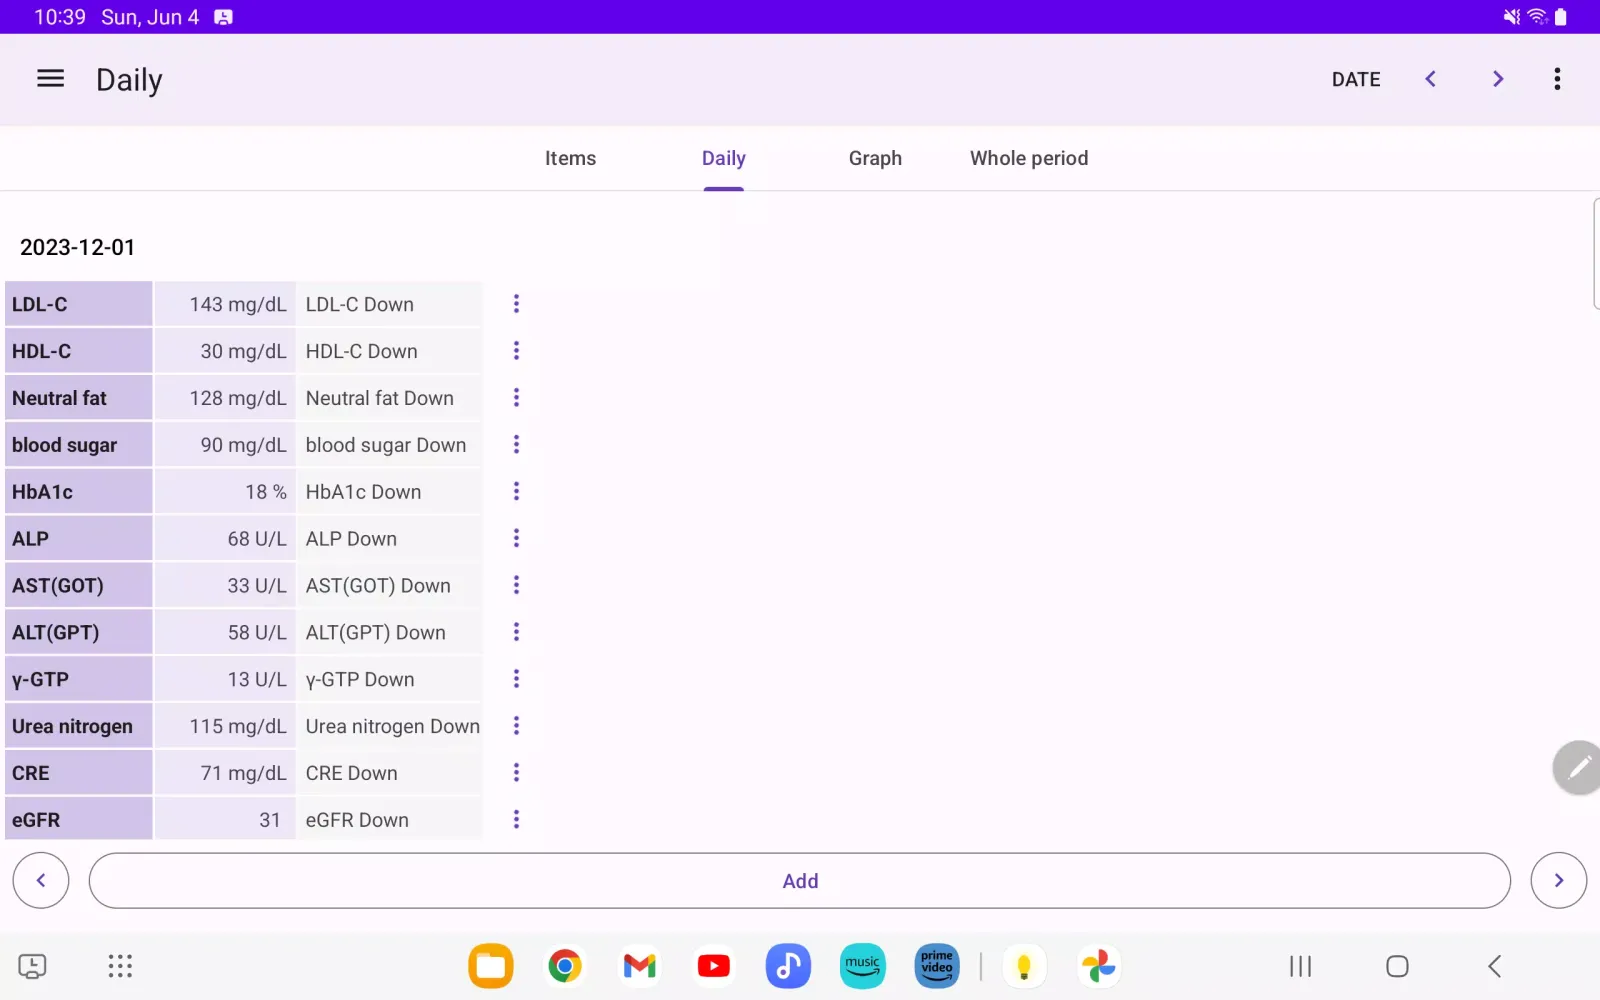Image resolution: width=1600 pixels, height=1000 pixels.
Task: Tap the Add button
Action: [x=799, y=881]
